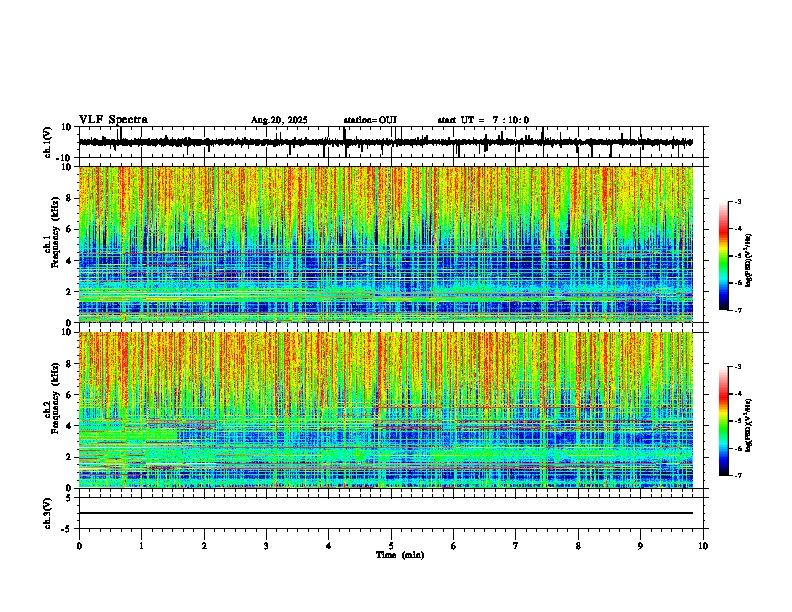This screenshot has height=612, width=792.
Task: Click the ch.3 flat line trace
Action: pos(386,513)
